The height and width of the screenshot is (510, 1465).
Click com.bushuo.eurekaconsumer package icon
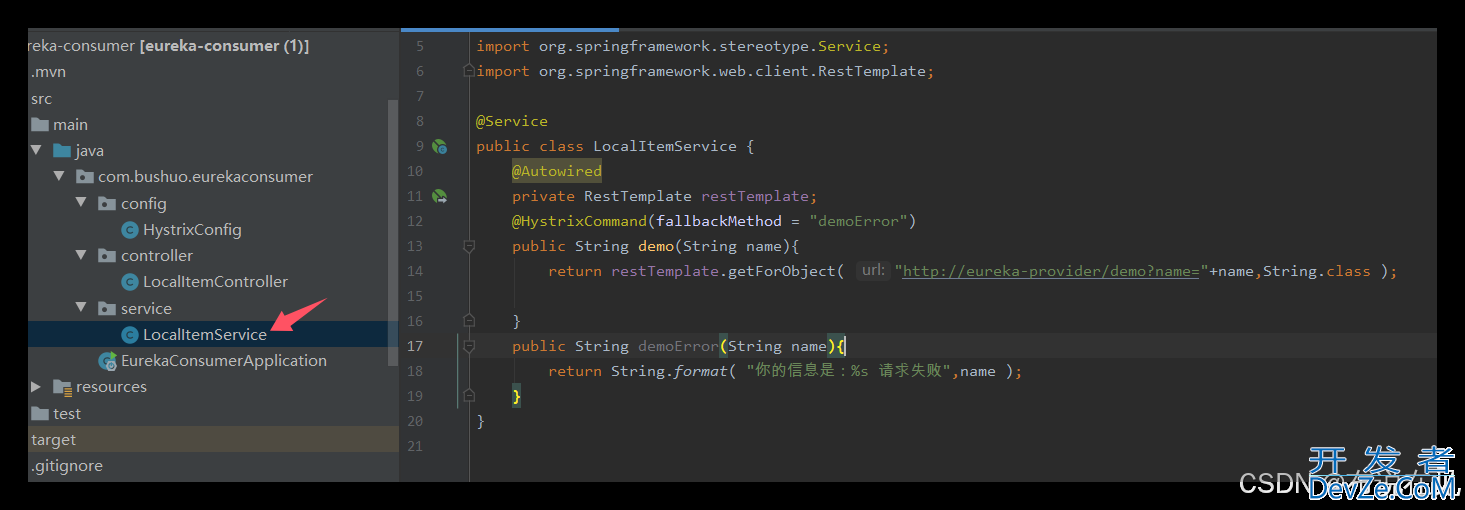pyautogui.click(x=84, y=177)
